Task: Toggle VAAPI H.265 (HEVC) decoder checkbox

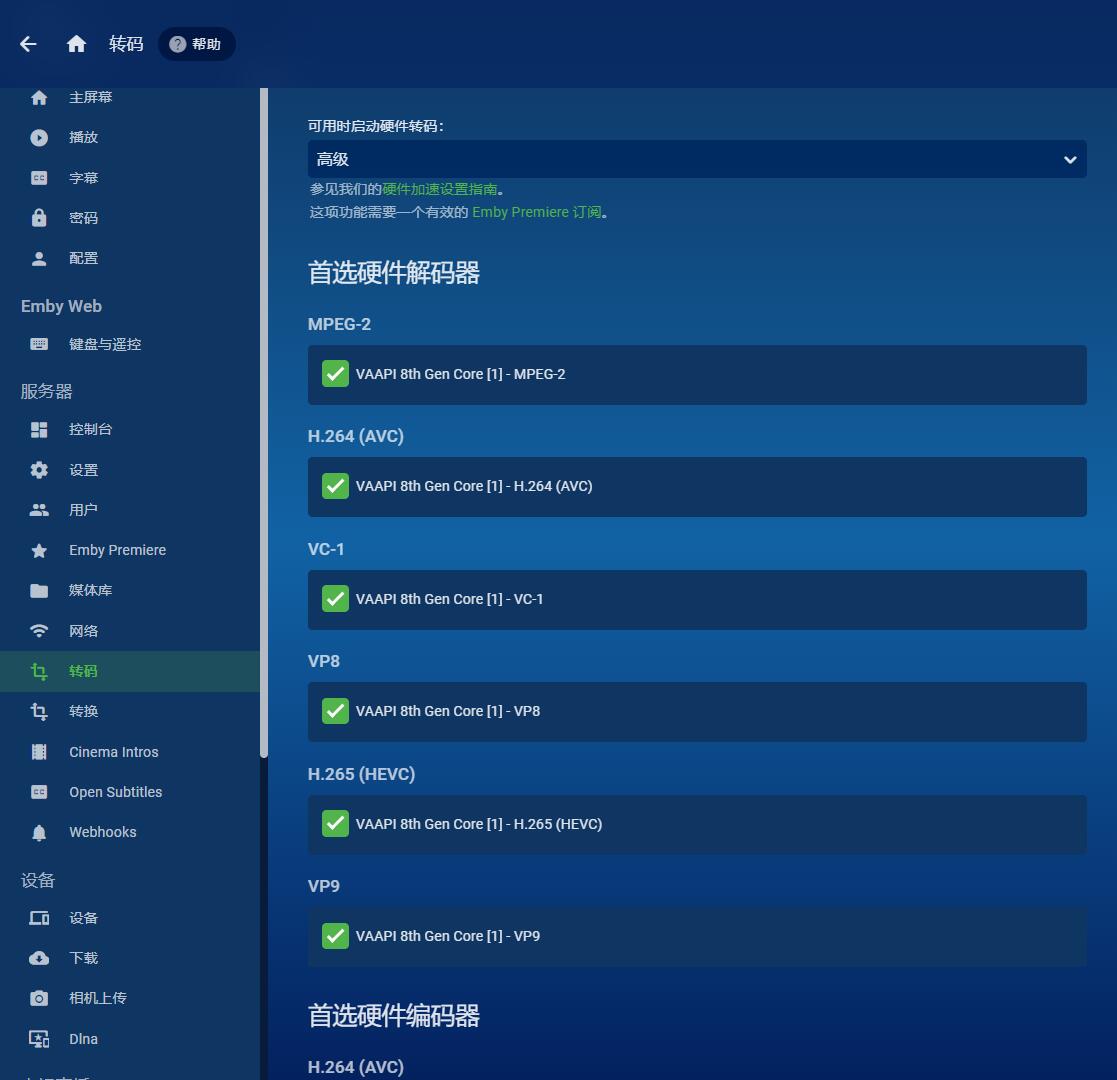Action: (x=335, y=824)
